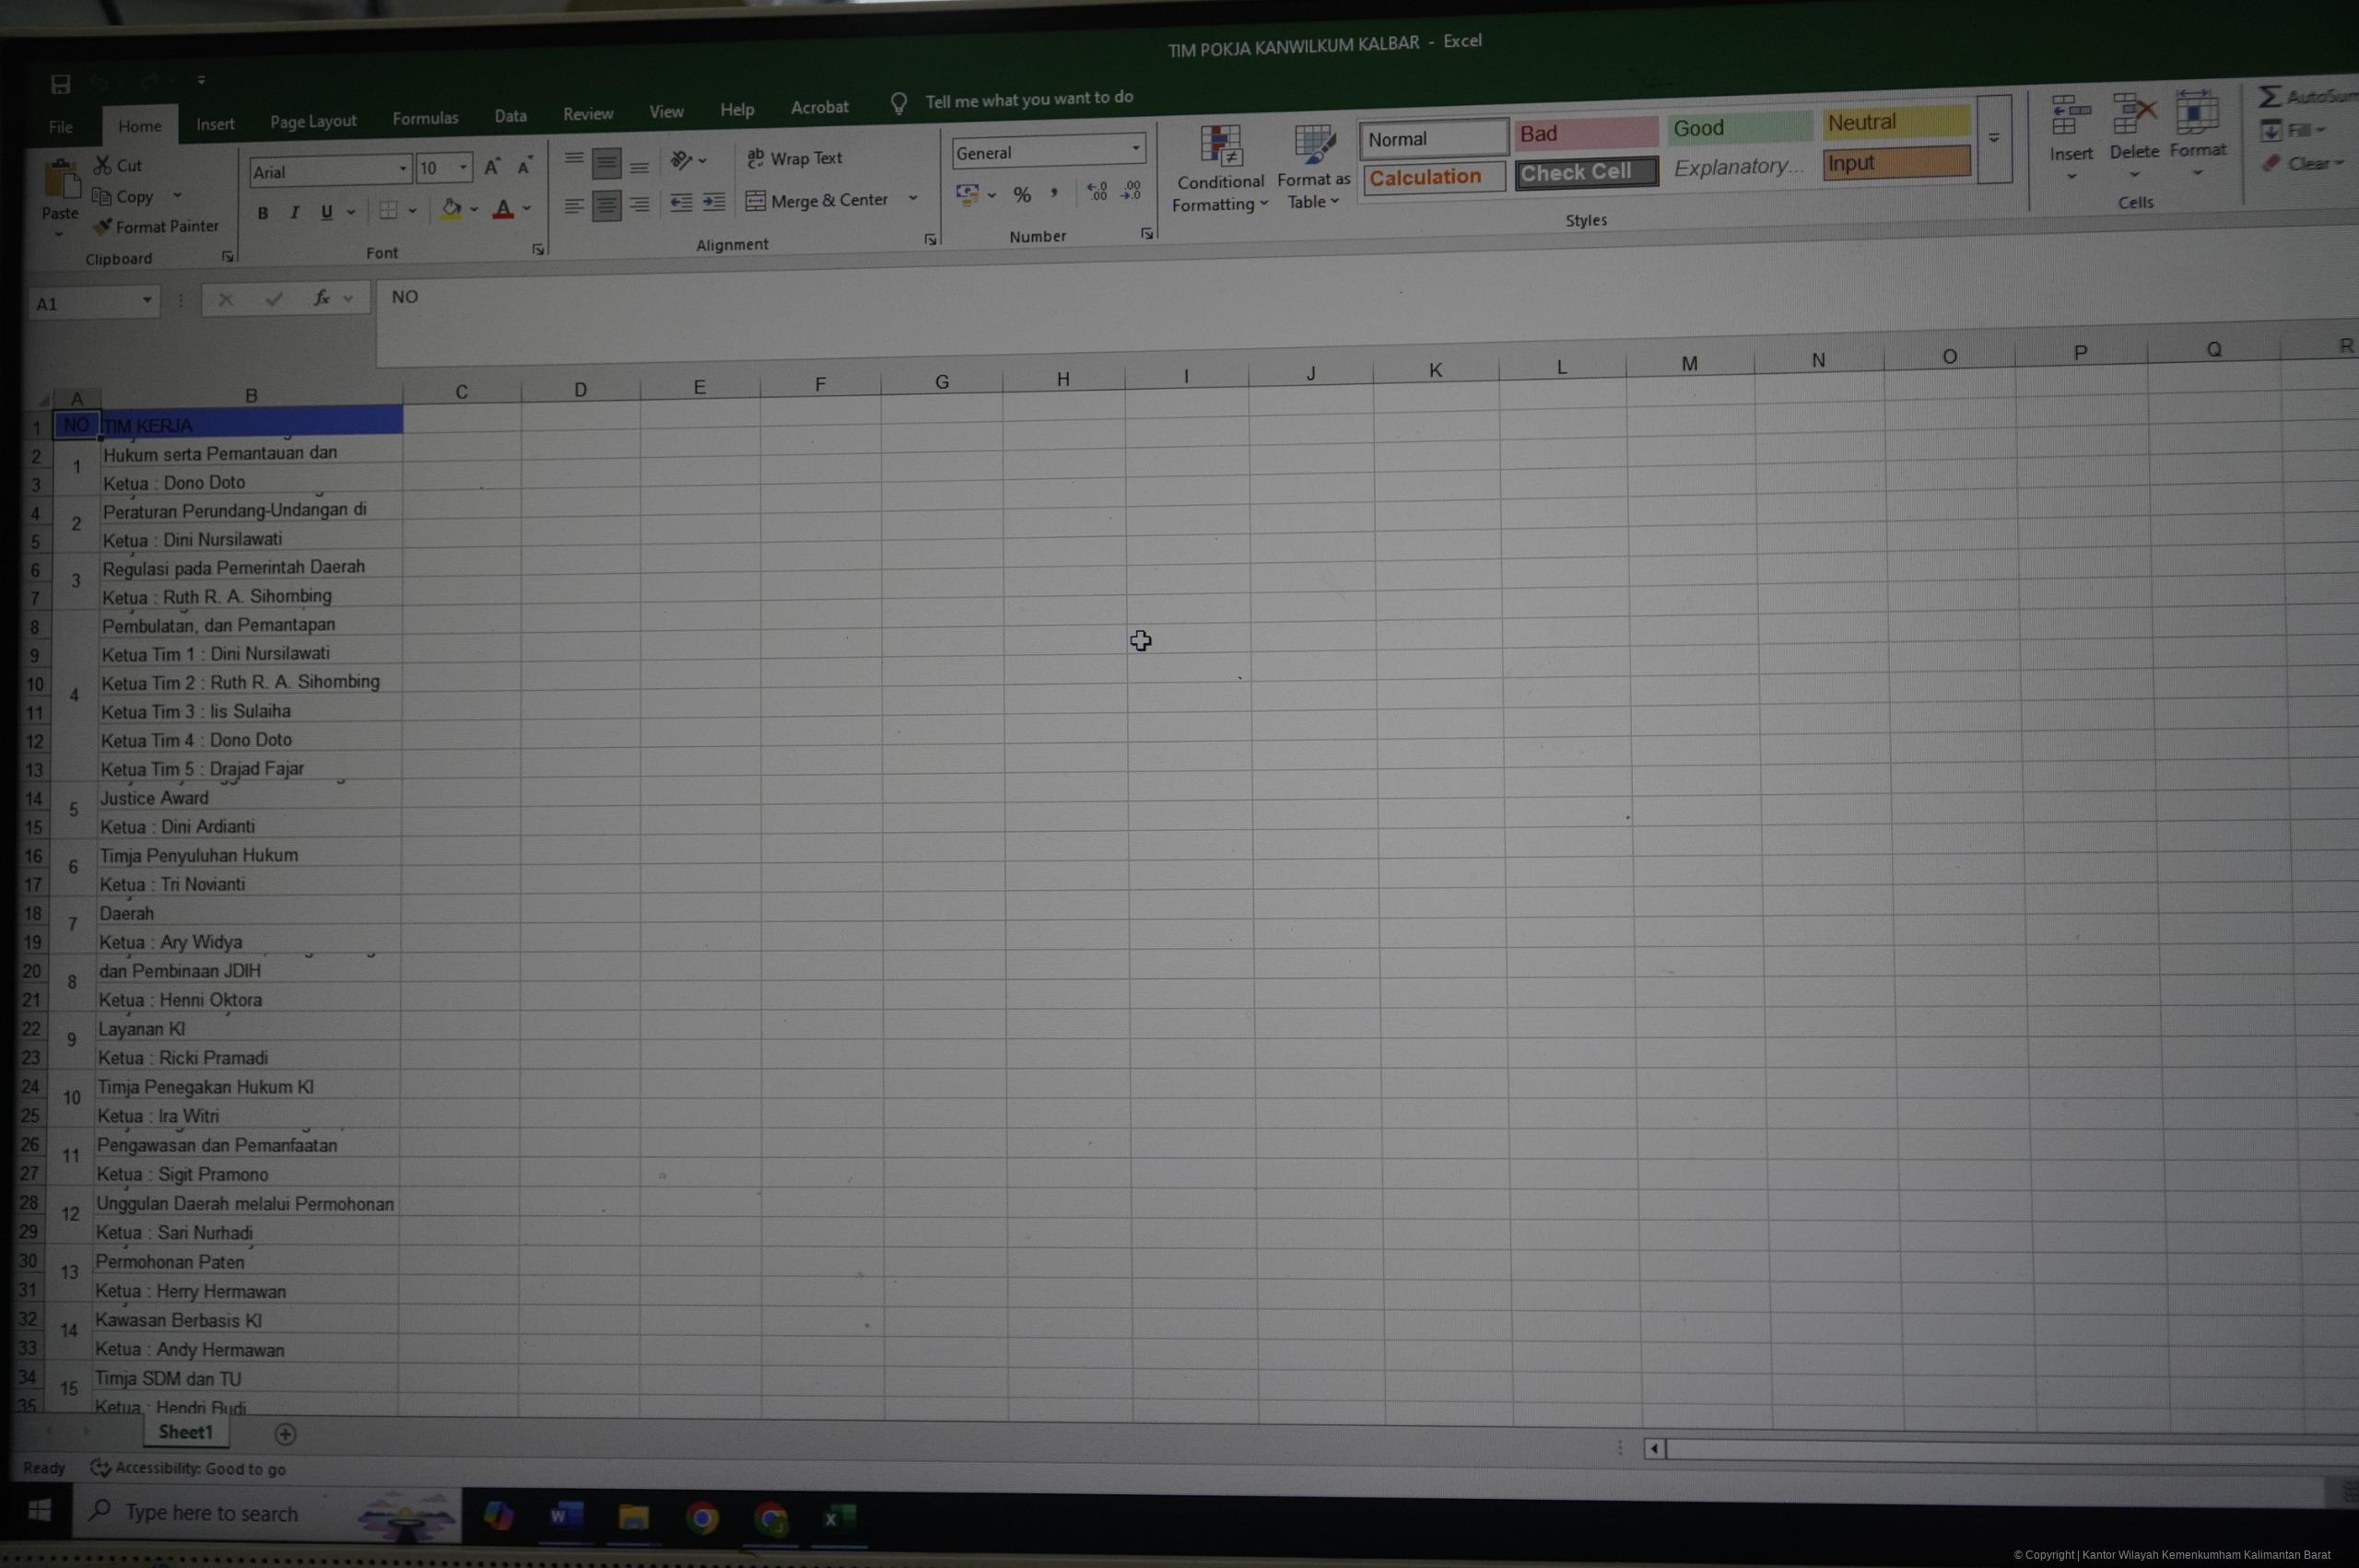This screenshot has width=2359, height=1568.
Task: Click the Increase Font Size icon
Action: click(491, 168)
